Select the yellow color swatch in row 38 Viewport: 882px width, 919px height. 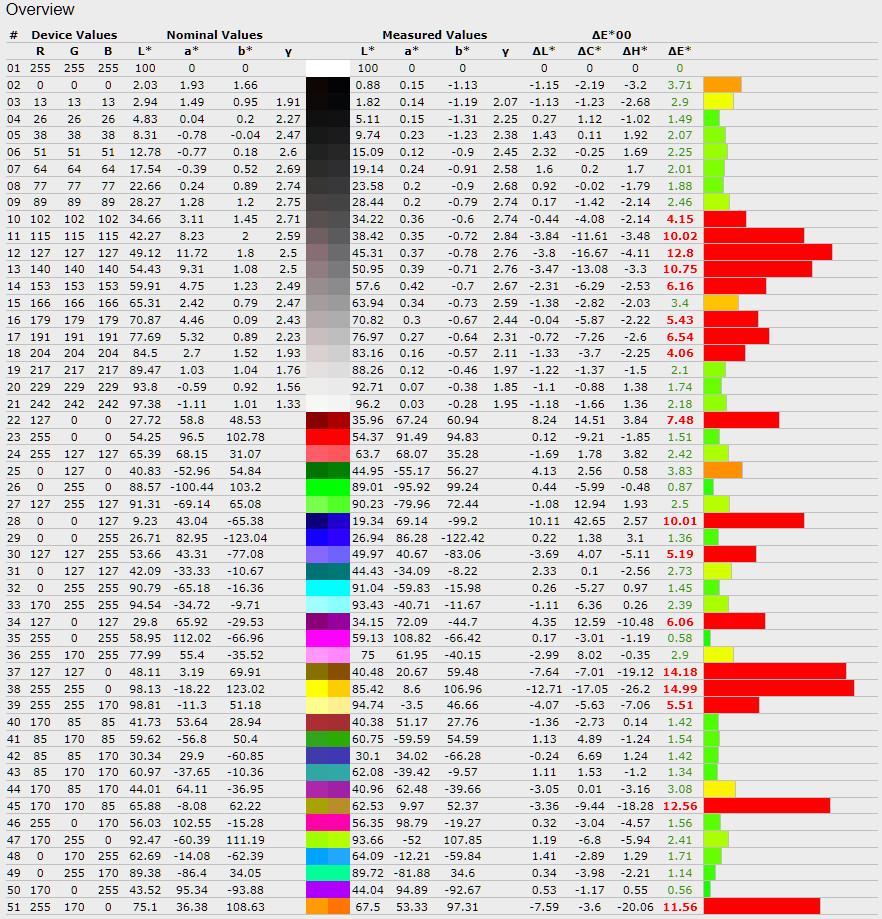pos(327,688)
